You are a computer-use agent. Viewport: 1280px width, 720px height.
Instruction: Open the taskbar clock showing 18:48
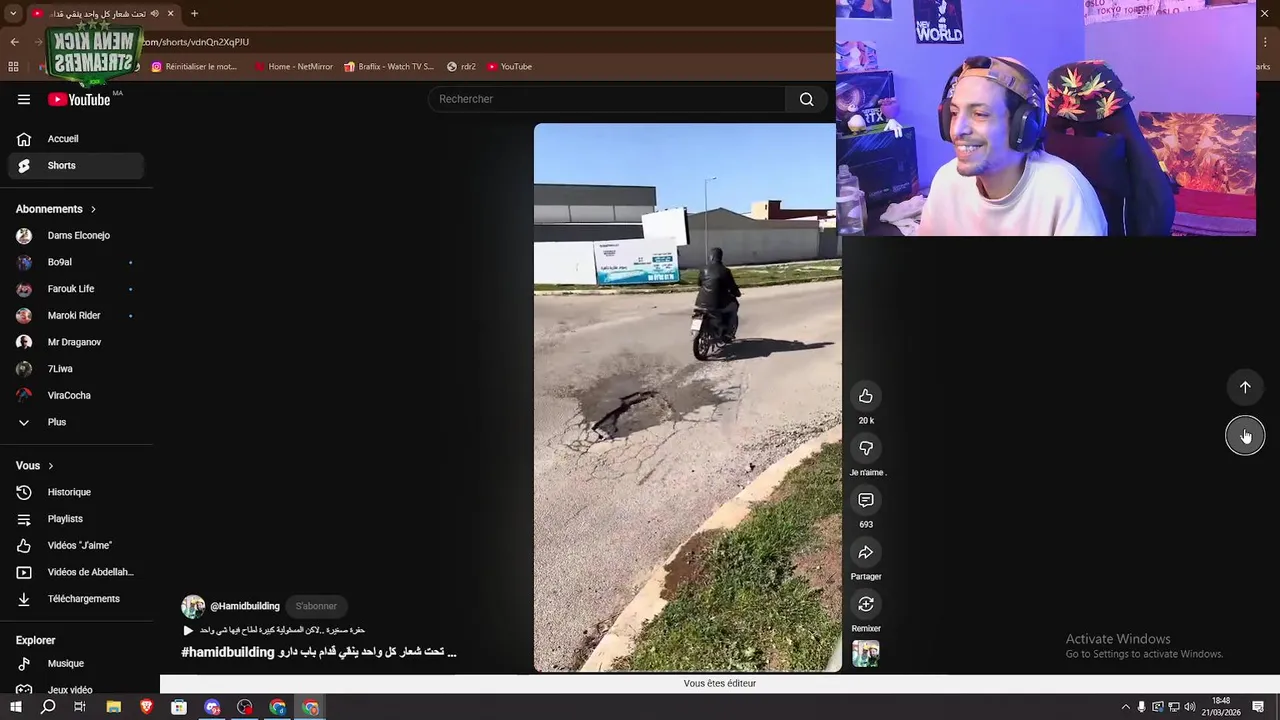pos(1221,707)
